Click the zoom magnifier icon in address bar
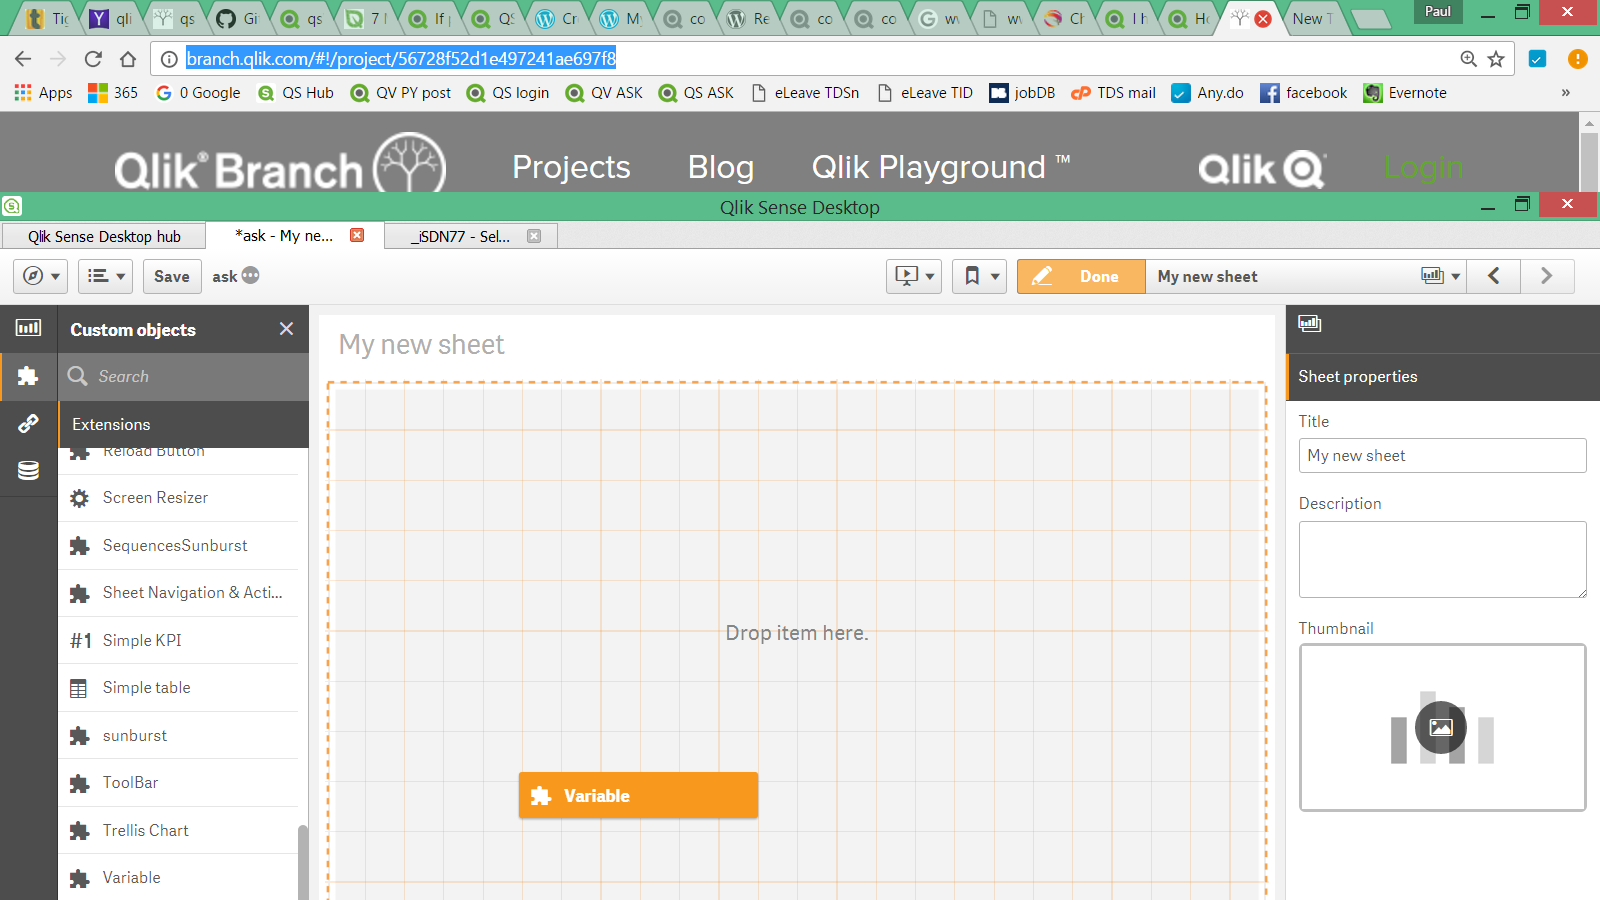 point(1468,59)
